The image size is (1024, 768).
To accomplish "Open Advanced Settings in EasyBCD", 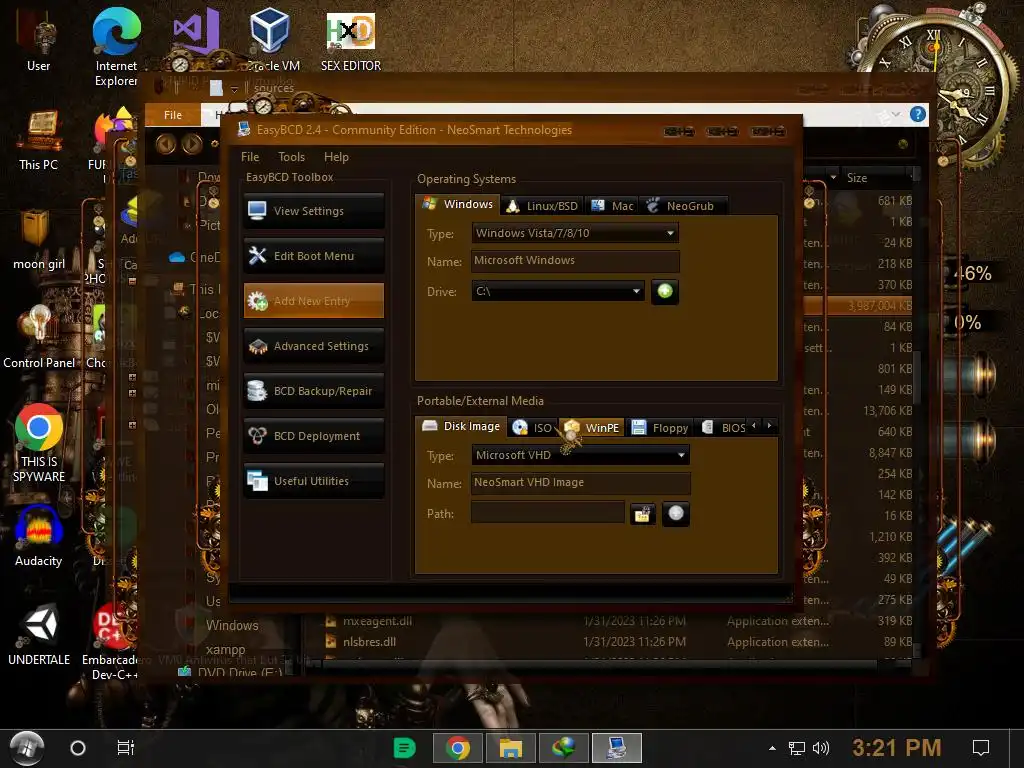I will (313, 346).
